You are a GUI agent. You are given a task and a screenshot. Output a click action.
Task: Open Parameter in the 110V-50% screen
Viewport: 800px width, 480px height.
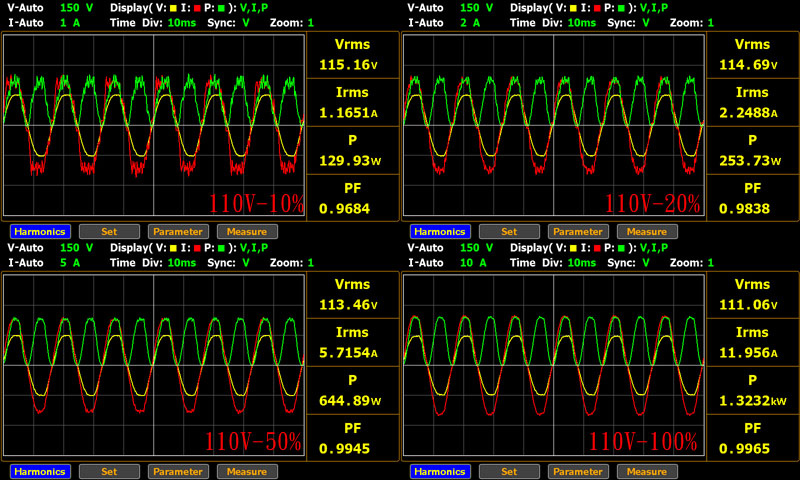coord(178,471)
